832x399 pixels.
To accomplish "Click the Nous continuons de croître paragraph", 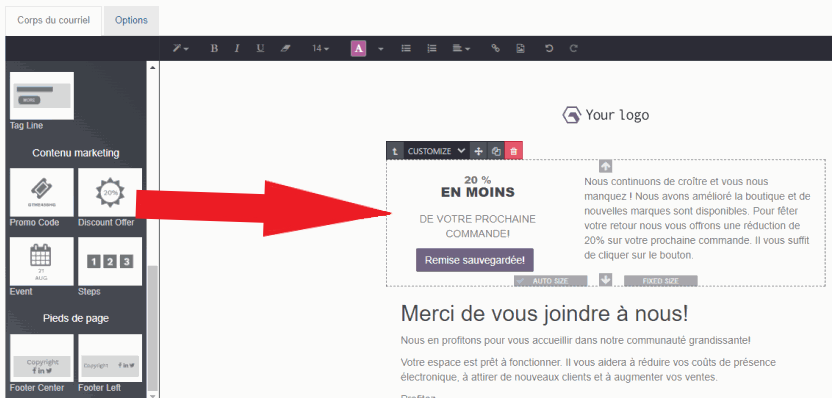I will click(x=697, y=218).
